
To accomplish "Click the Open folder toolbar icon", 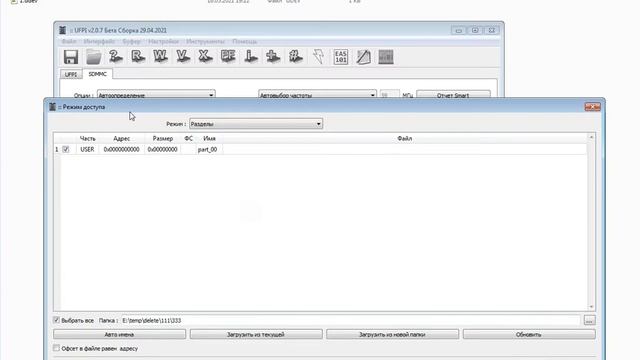I will tap(93, 57).
